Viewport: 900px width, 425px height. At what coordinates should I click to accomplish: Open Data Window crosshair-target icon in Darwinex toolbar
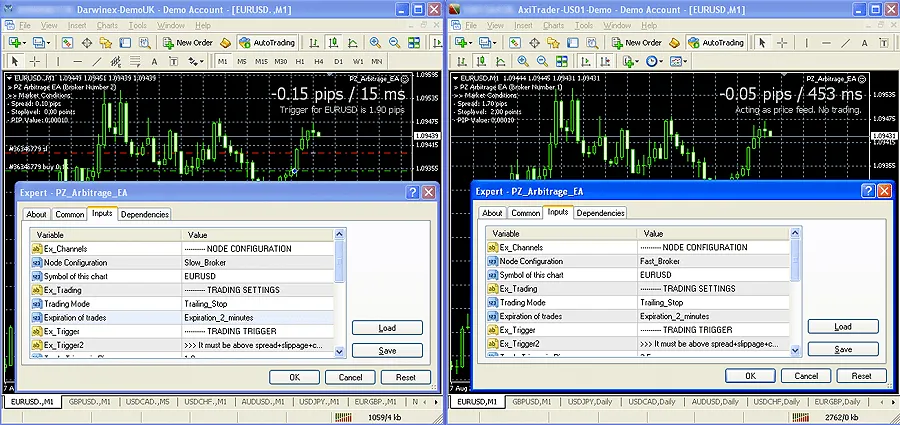tap(87, 42)
